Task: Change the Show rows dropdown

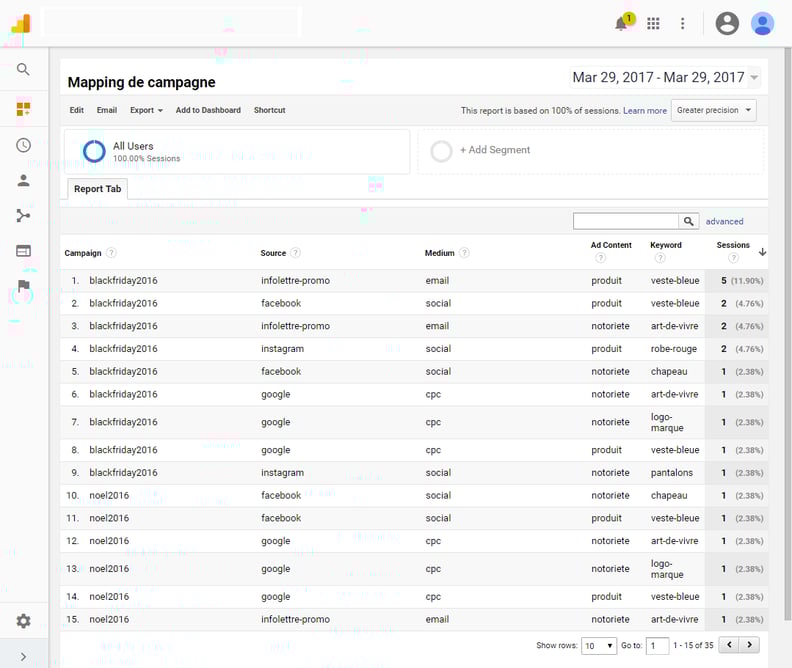Action: click(x=599, y=646)
